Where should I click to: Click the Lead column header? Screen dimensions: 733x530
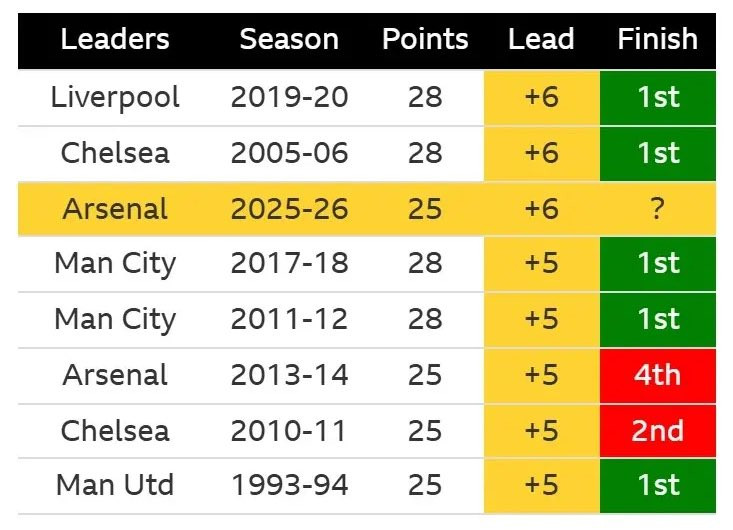[541, 39]
